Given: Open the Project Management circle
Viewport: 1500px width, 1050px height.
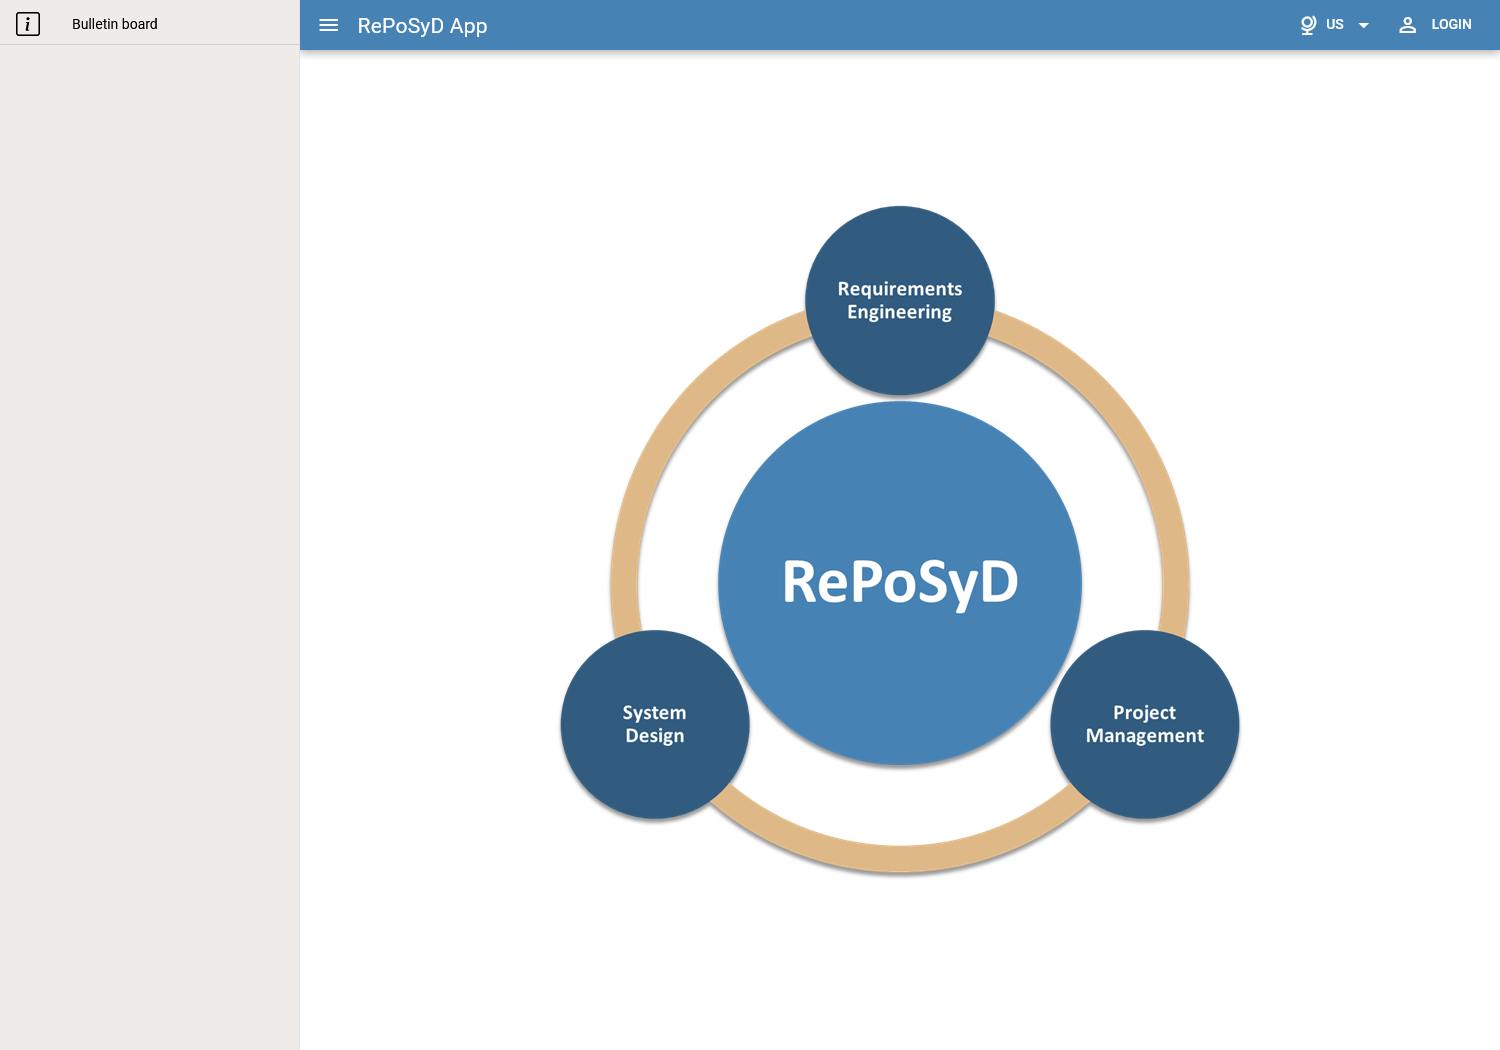Looking at the screenshot, I should pos(1145,724).
